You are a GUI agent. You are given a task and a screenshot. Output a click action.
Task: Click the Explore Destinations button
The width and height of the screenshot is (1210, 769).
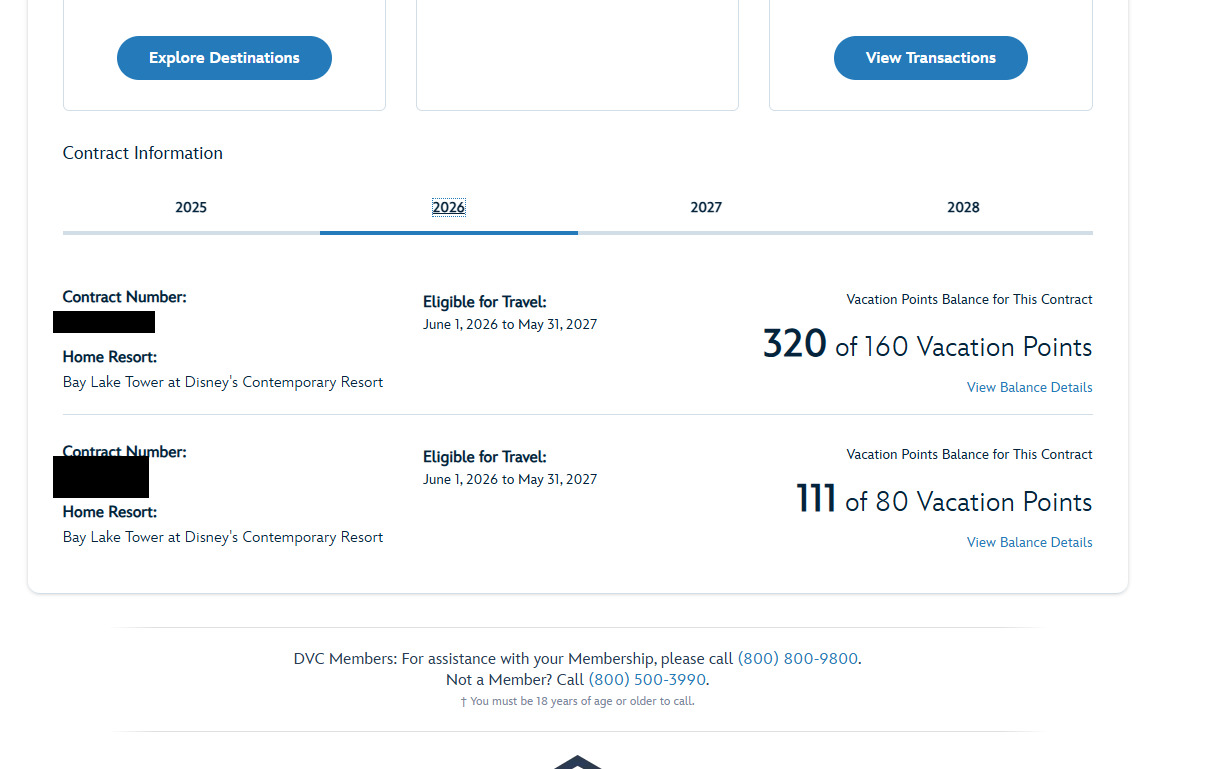point(224,58)
